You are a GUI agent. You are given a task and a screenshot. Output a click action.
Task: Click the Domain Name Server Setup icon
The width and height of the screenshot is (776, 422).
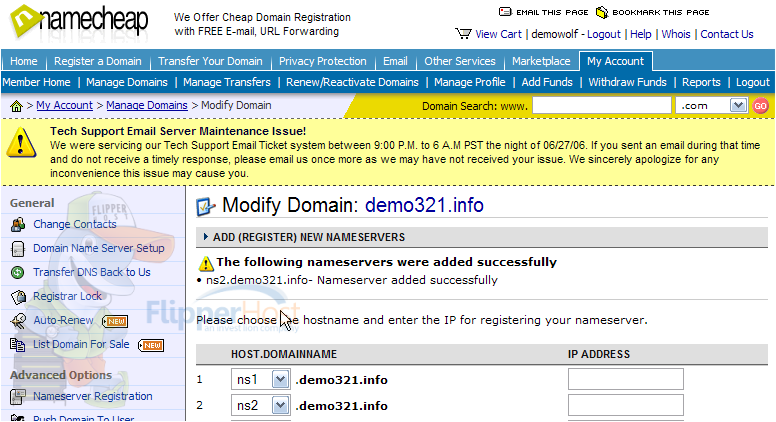18,248
